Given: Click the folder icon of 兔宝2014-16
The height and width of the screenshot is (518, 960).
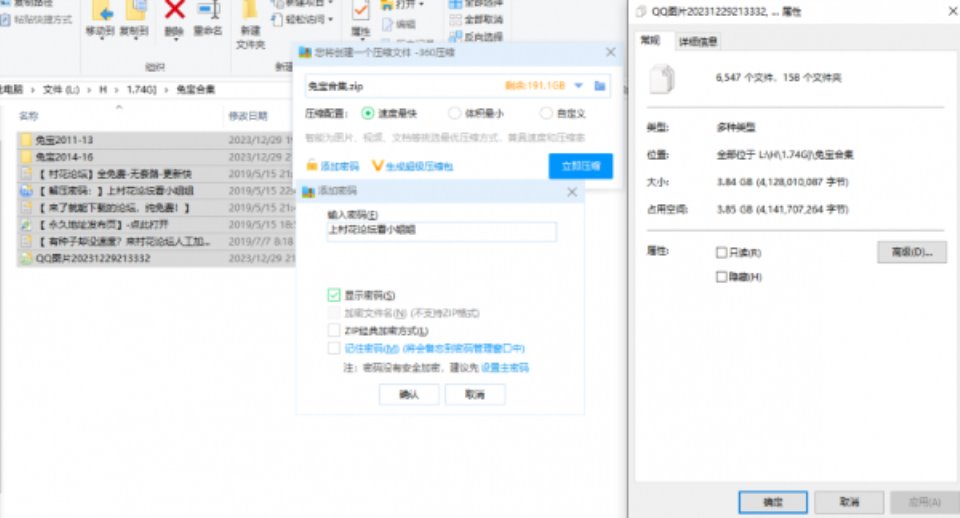Looking at the screenshot, I should click(x=26, y=157).
